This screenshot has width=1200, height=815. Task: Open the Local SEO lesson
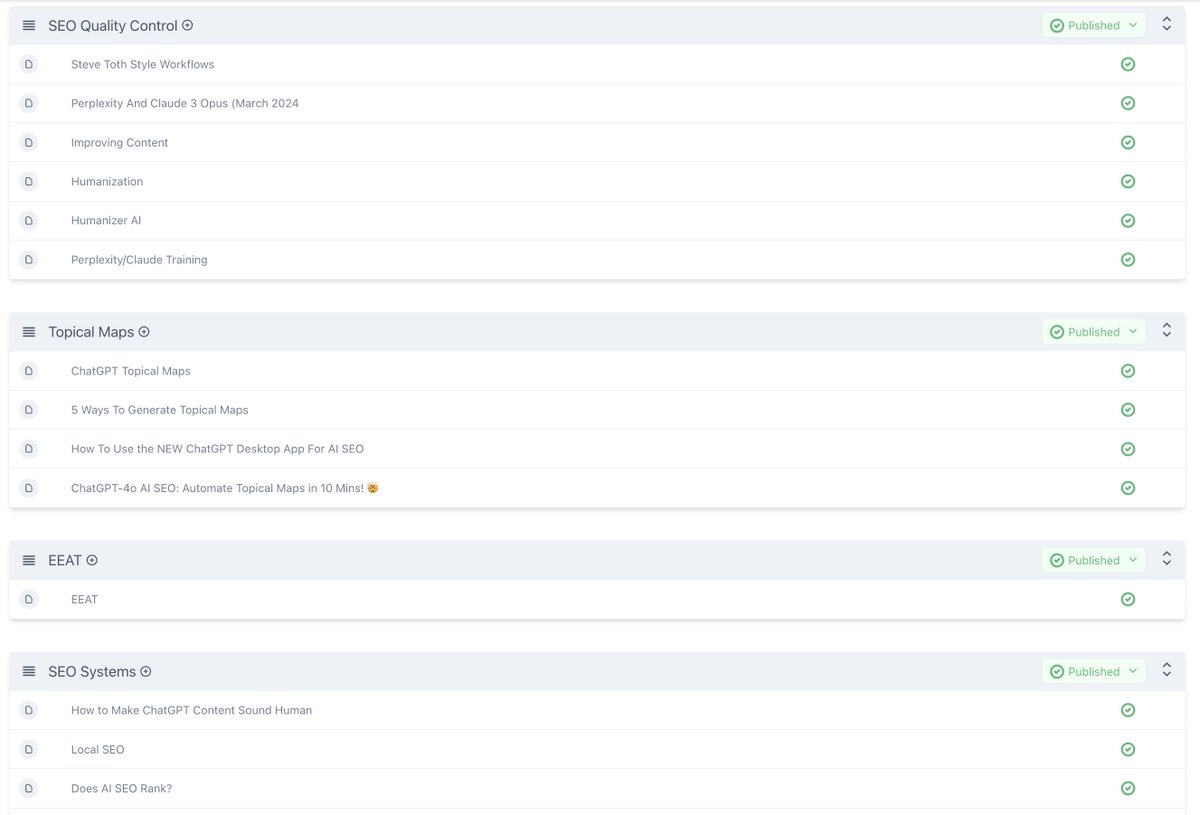[98, 749]
